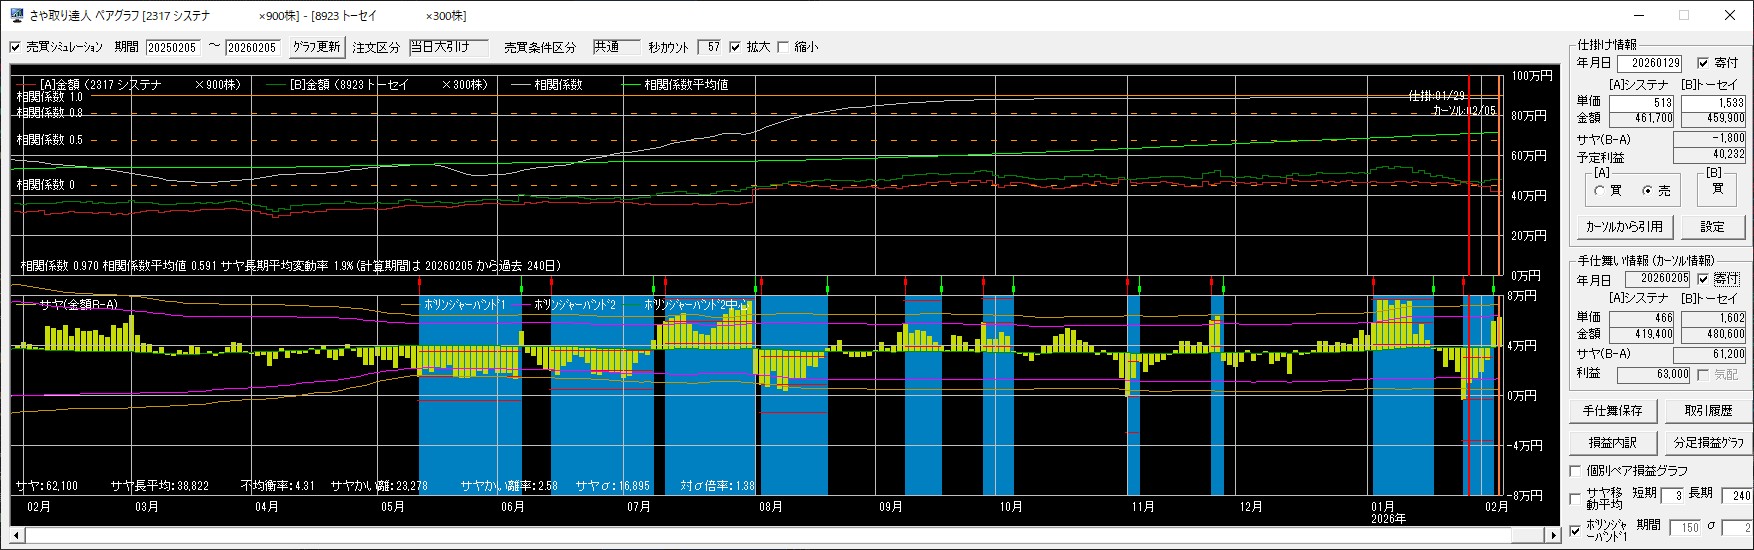This screenshot has width=1754, height=550.
Task: Open the 売買条件区分 field showing 共通
Action: pyautogui.click(x=615, y=47)
